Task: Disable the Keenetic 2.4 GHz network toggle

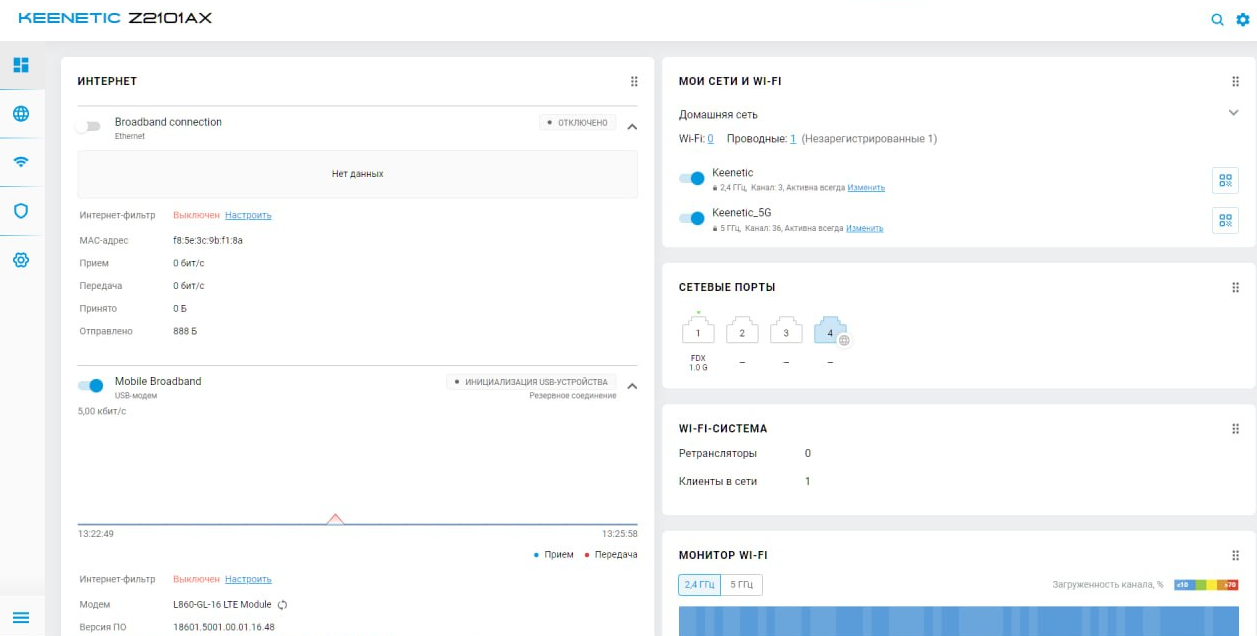Action: coord(691,178)
